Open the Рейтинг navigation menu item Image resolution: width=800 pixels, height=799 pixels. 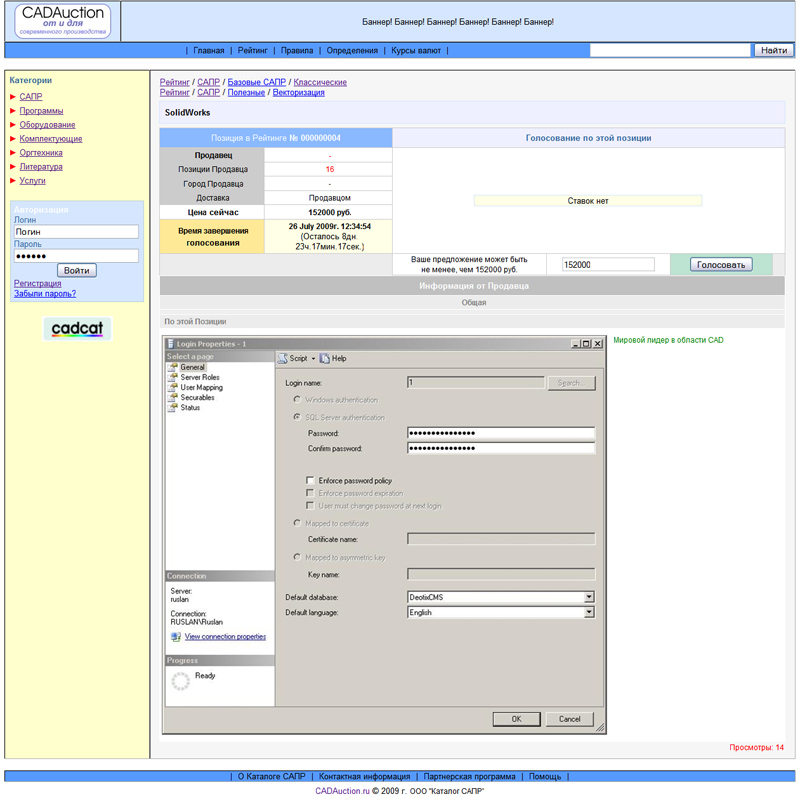(x=253, y=50)
